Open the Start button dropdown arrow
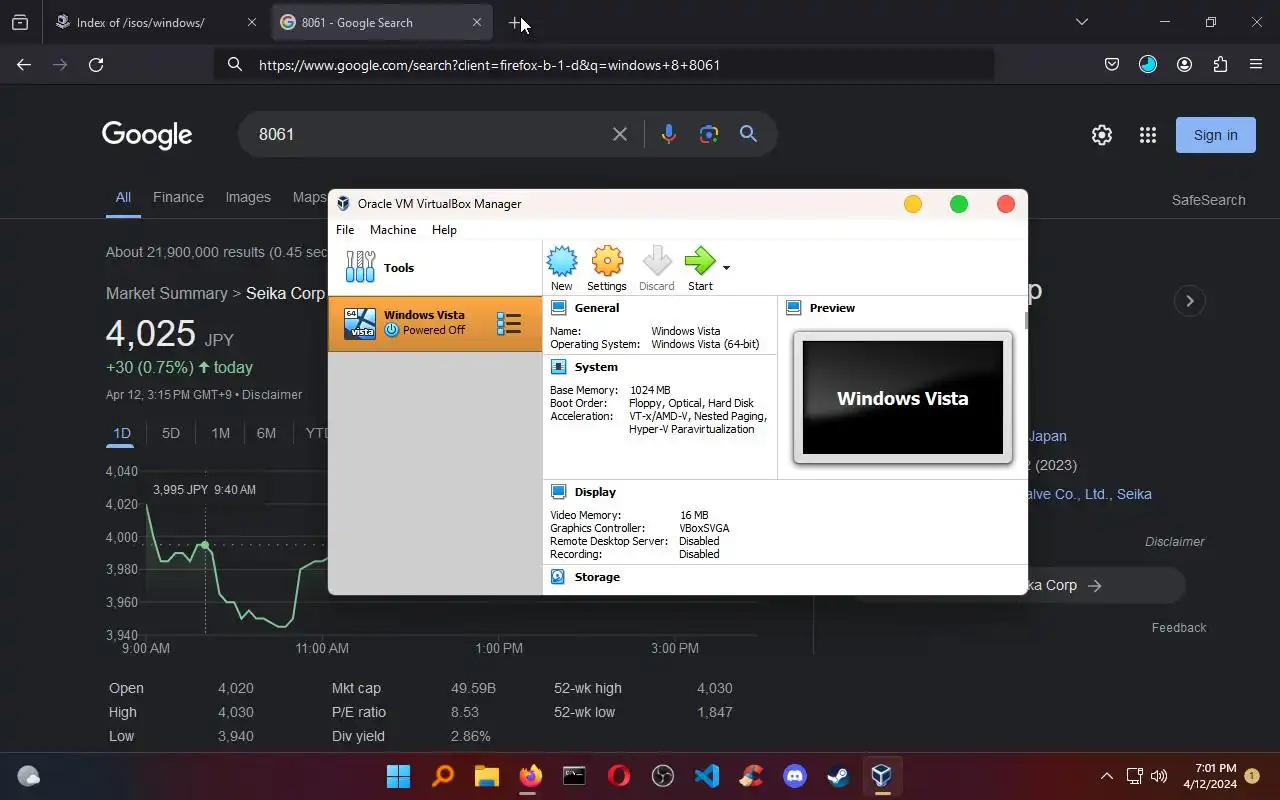Image resolution: width=1280 pixels, height=800 pixels. click(726, 268)
